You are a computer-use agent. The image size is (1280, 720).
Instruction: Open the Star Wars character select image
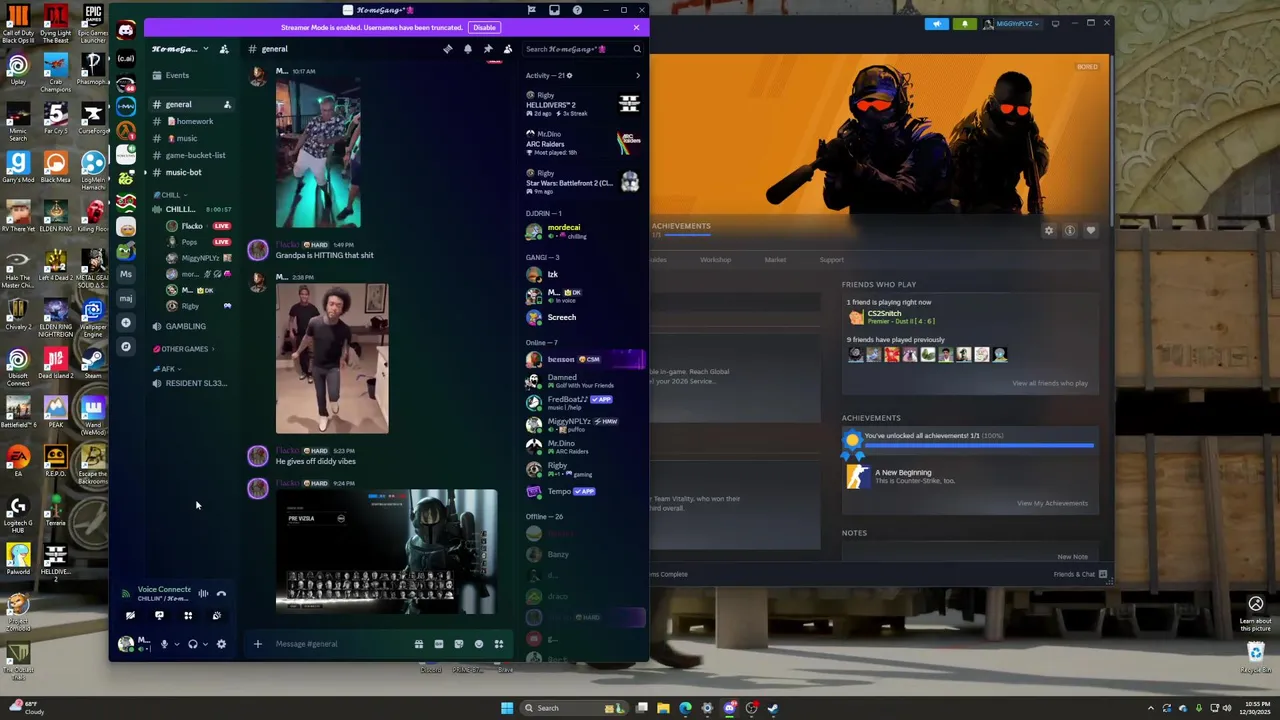point(386,551)
